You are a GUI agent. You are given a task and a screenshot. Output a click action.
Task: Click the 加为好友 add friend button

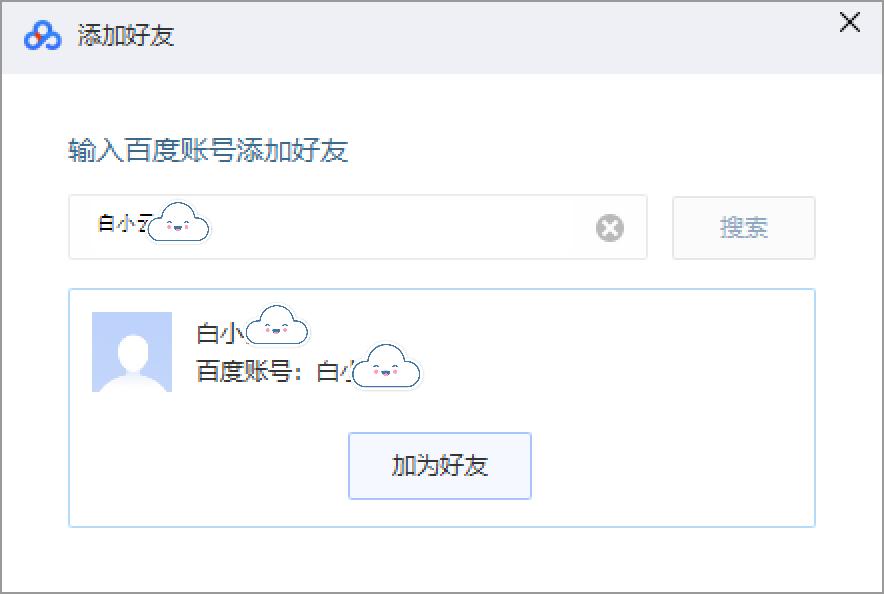tap(439, 466)
